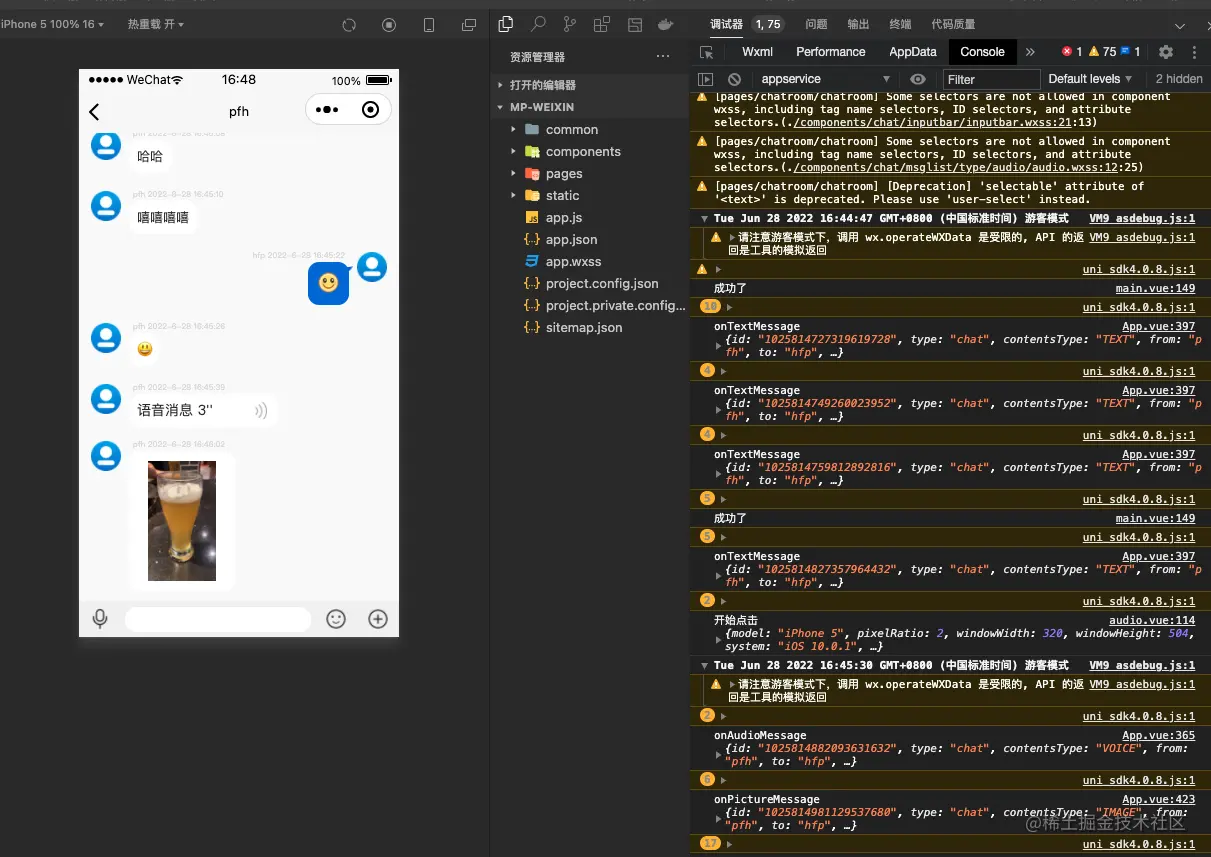Viewport: 1211px width, 857px height.
Task: Open the Default levels dropdown
Action: tap(1090, 79)
